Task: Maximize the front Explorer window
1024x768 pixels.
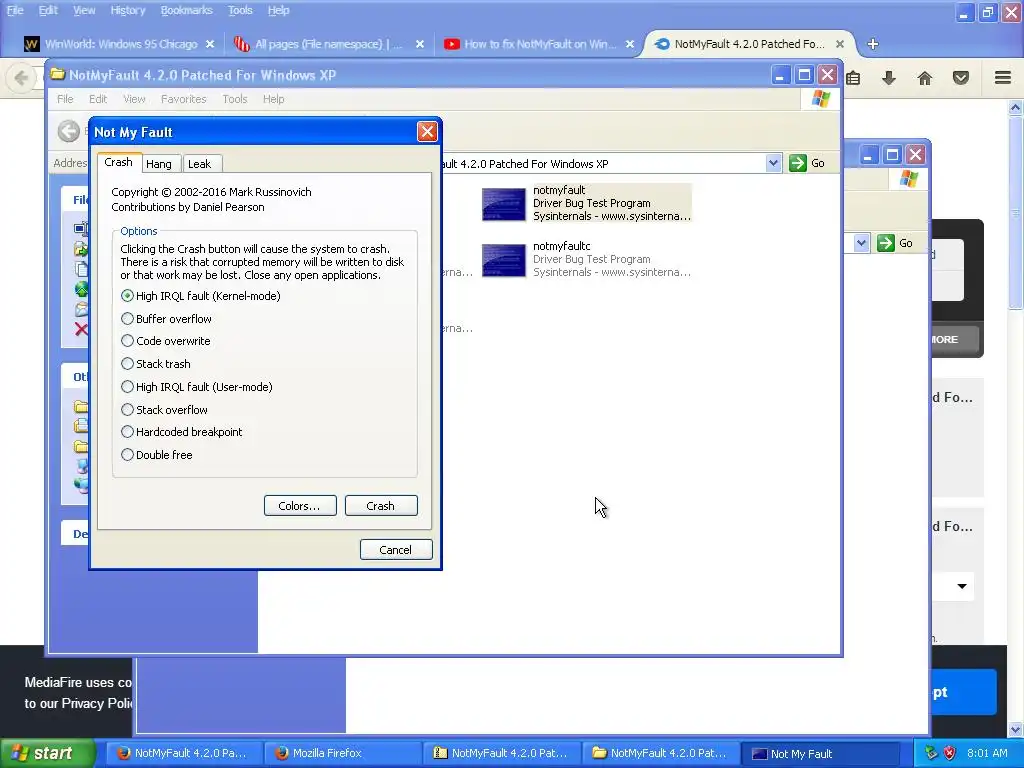Action: [804, 75]
